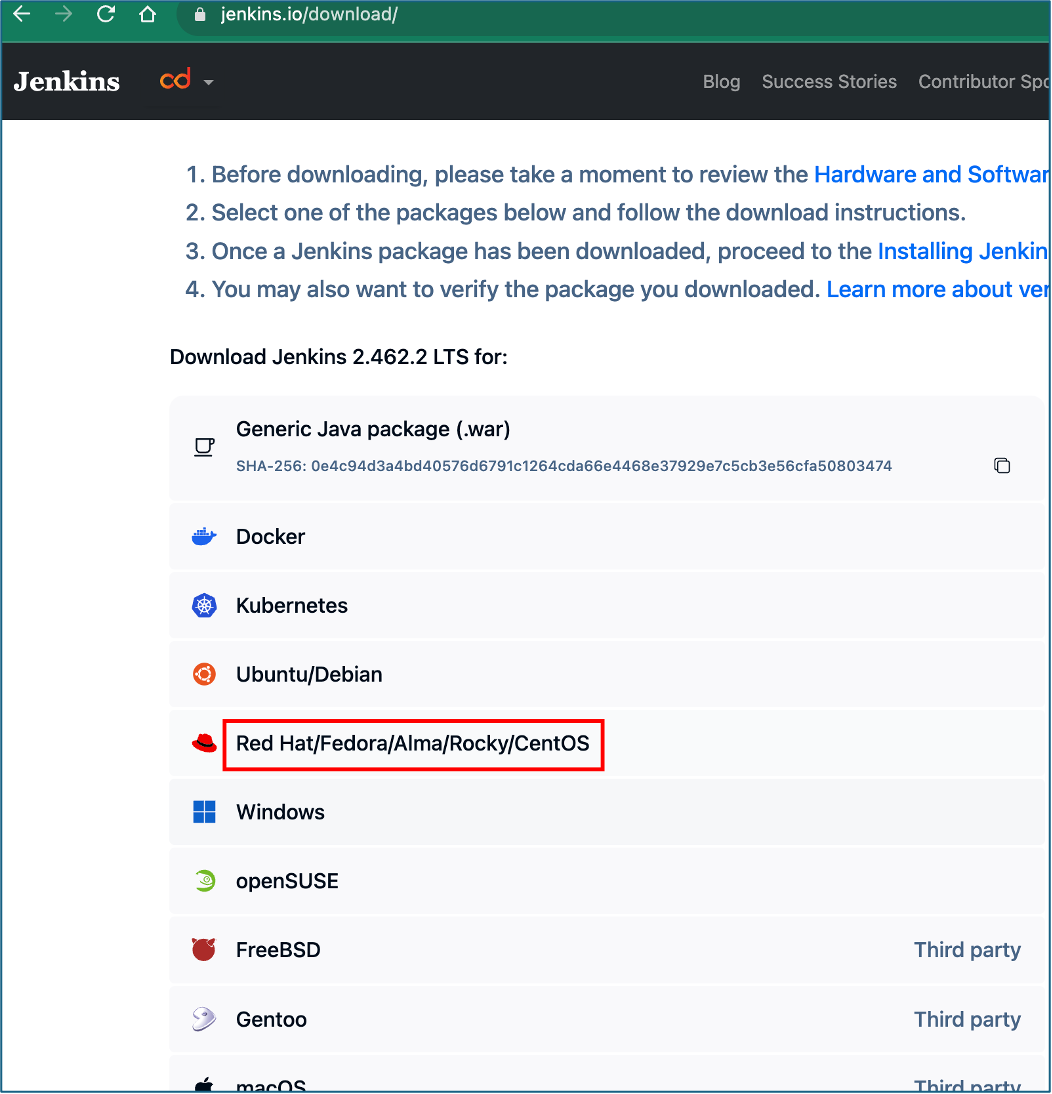Screen dimensions: 1052x1094
Task: Click the Kubernetes wheel icon
Action: [x=204, y=605]
